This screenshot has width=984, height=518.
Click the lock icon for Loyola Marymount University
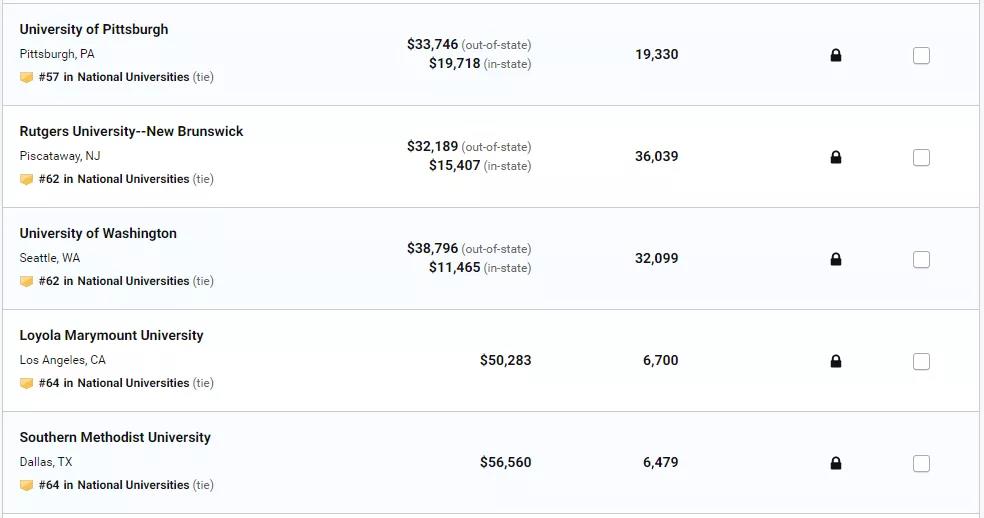pyautogui.click(x=835, y=361)
